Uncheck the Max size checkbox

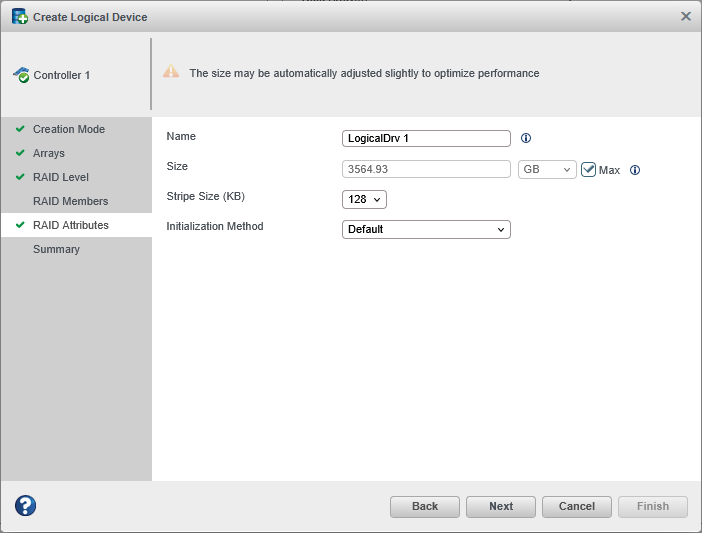pos(589,169)
